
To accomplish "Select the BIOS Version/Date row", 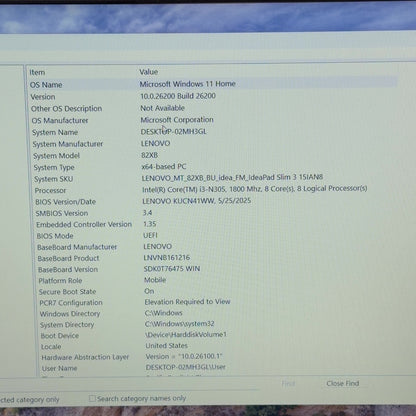I will (213, 201).
